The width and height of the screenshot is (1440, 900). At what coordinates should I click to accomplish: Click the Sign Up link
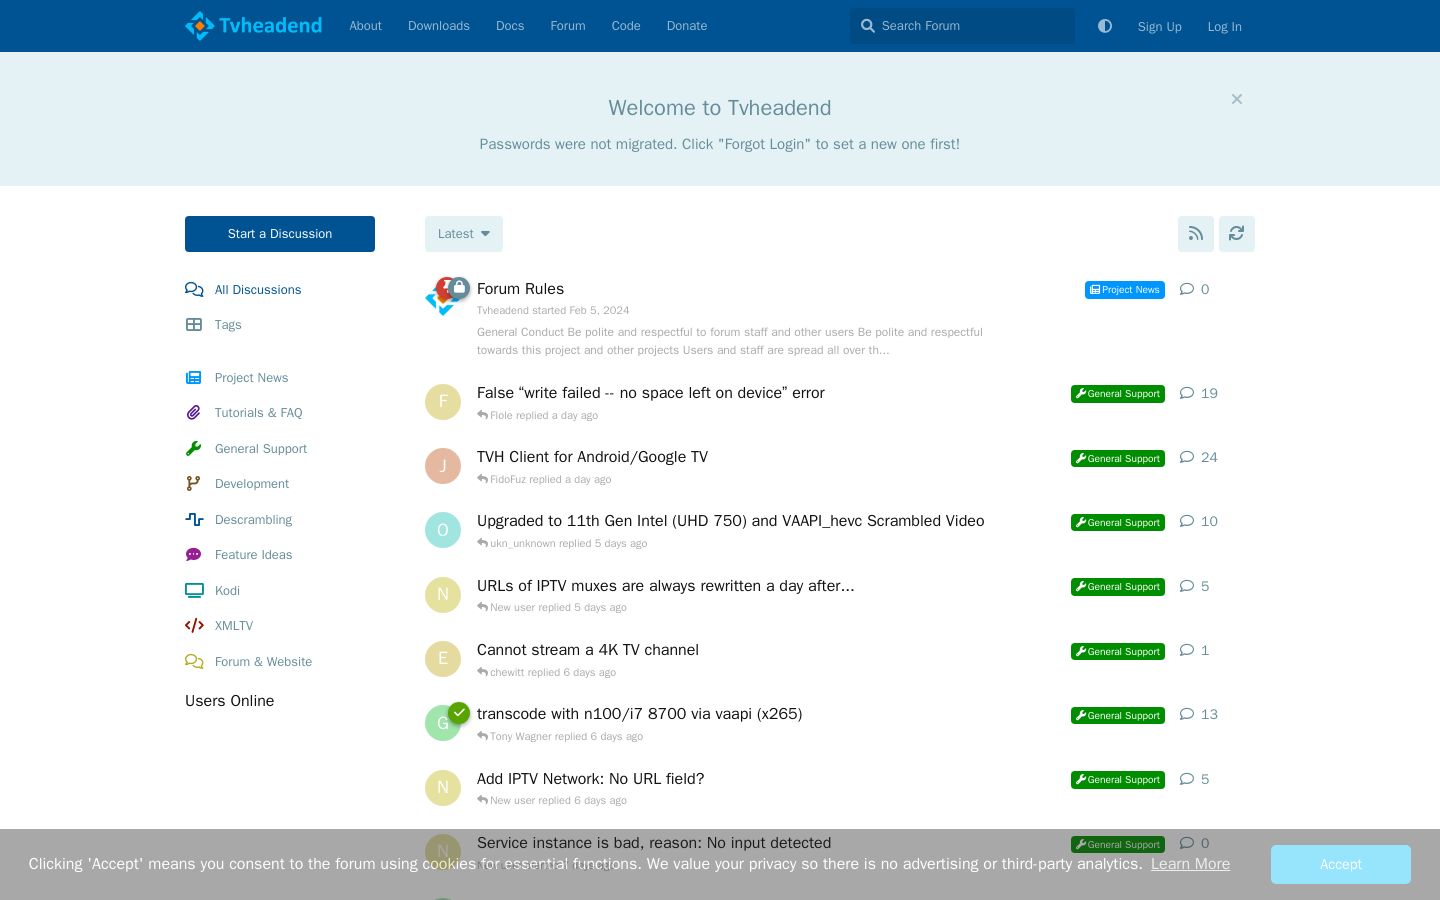coord(1160,27)
